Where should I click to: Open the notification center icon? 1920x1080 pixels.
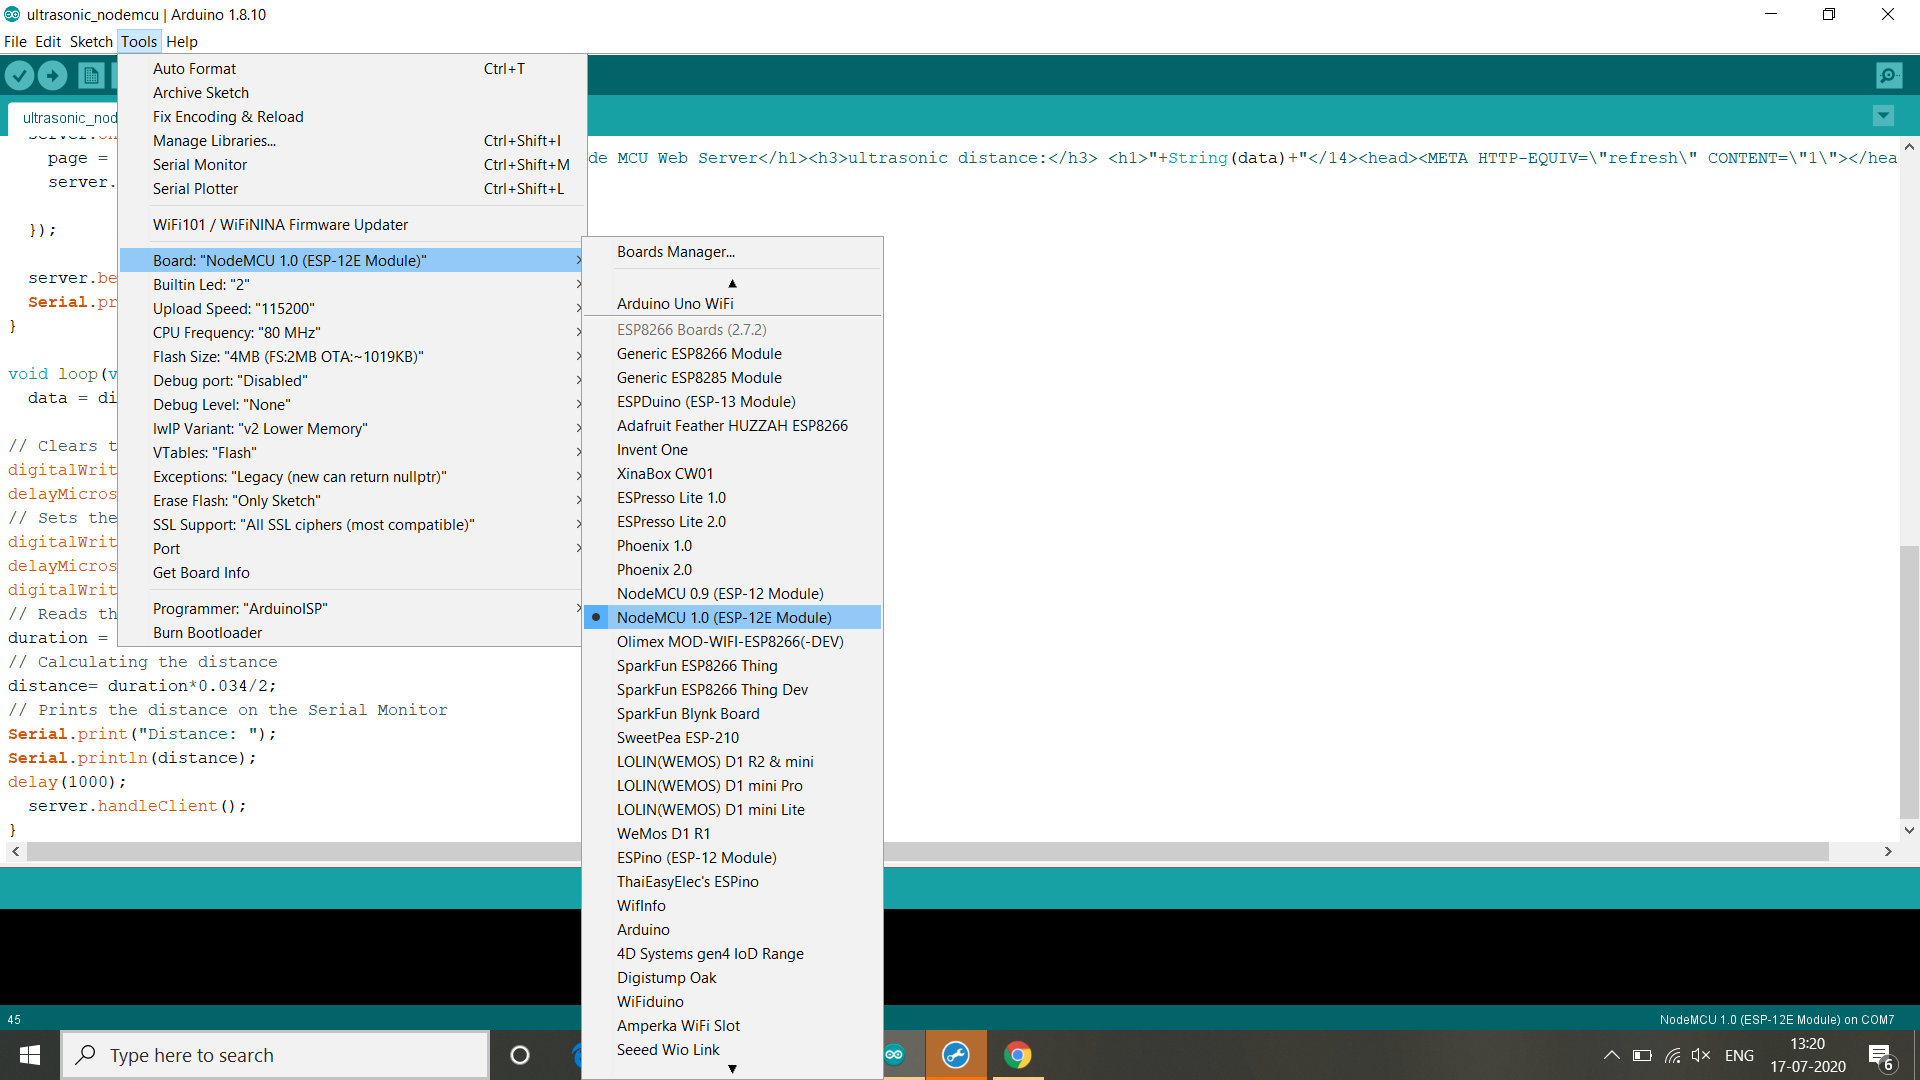point(1880,1055)
